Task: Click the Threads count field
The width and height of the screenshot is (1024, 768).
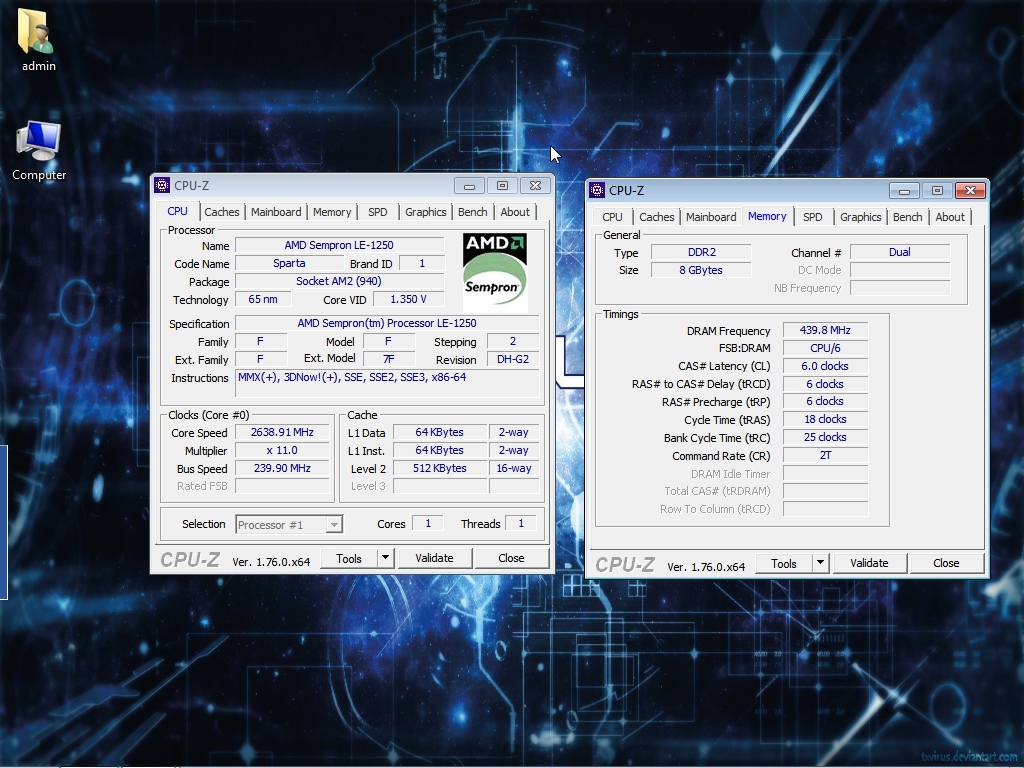Action: 520,523
